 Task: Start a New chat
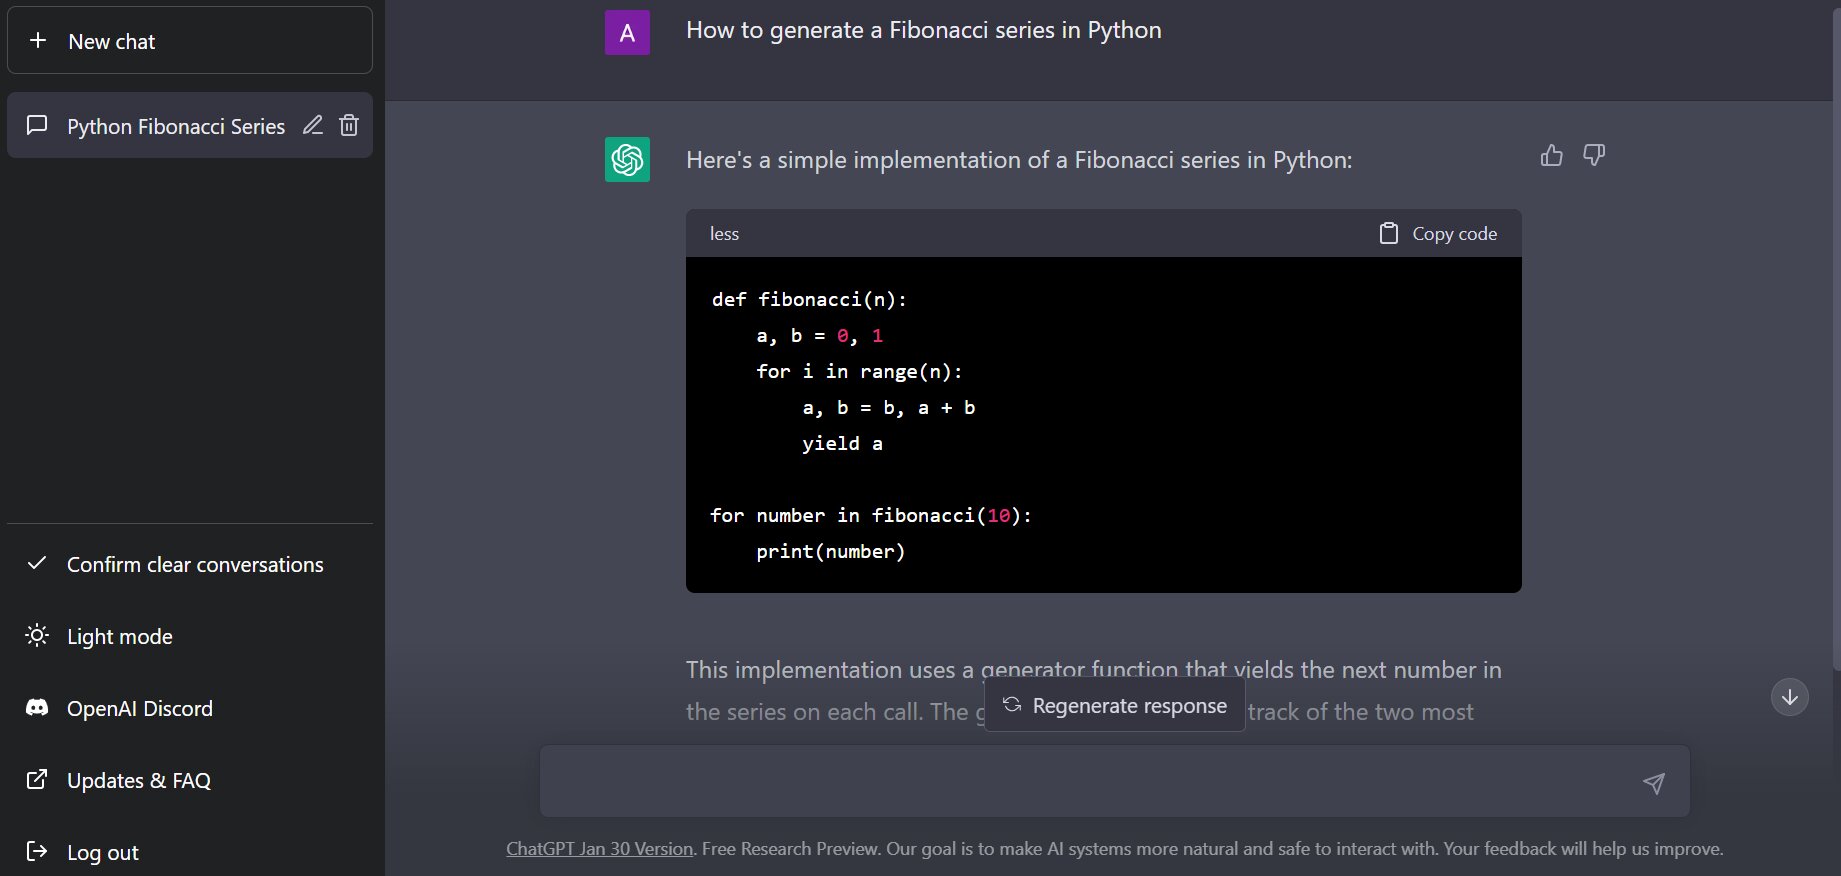(x=190, y=41)
